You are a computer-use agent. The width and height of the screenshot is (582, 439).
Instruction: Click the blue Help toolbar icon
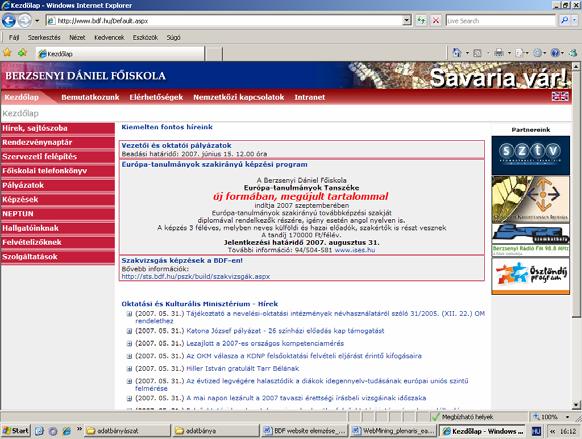[x=555, y=53]
